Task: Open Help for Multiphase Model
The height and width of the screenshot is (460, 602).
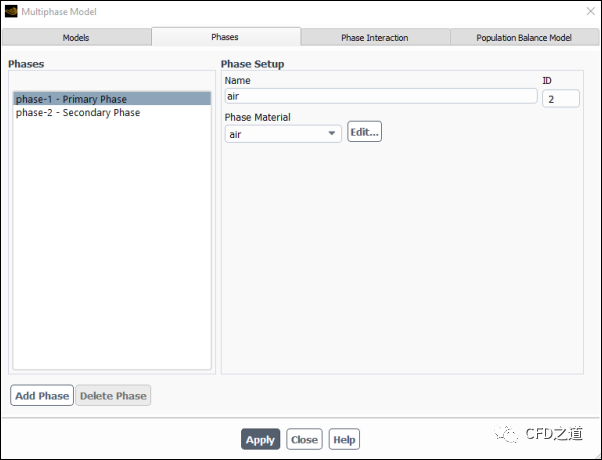Action: click(344, 439)
